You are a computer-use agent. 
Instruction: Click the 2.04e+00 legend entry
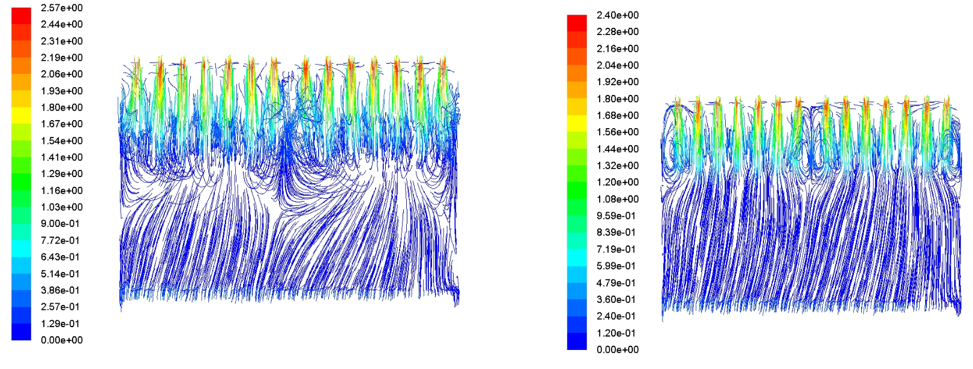point(617,65)
